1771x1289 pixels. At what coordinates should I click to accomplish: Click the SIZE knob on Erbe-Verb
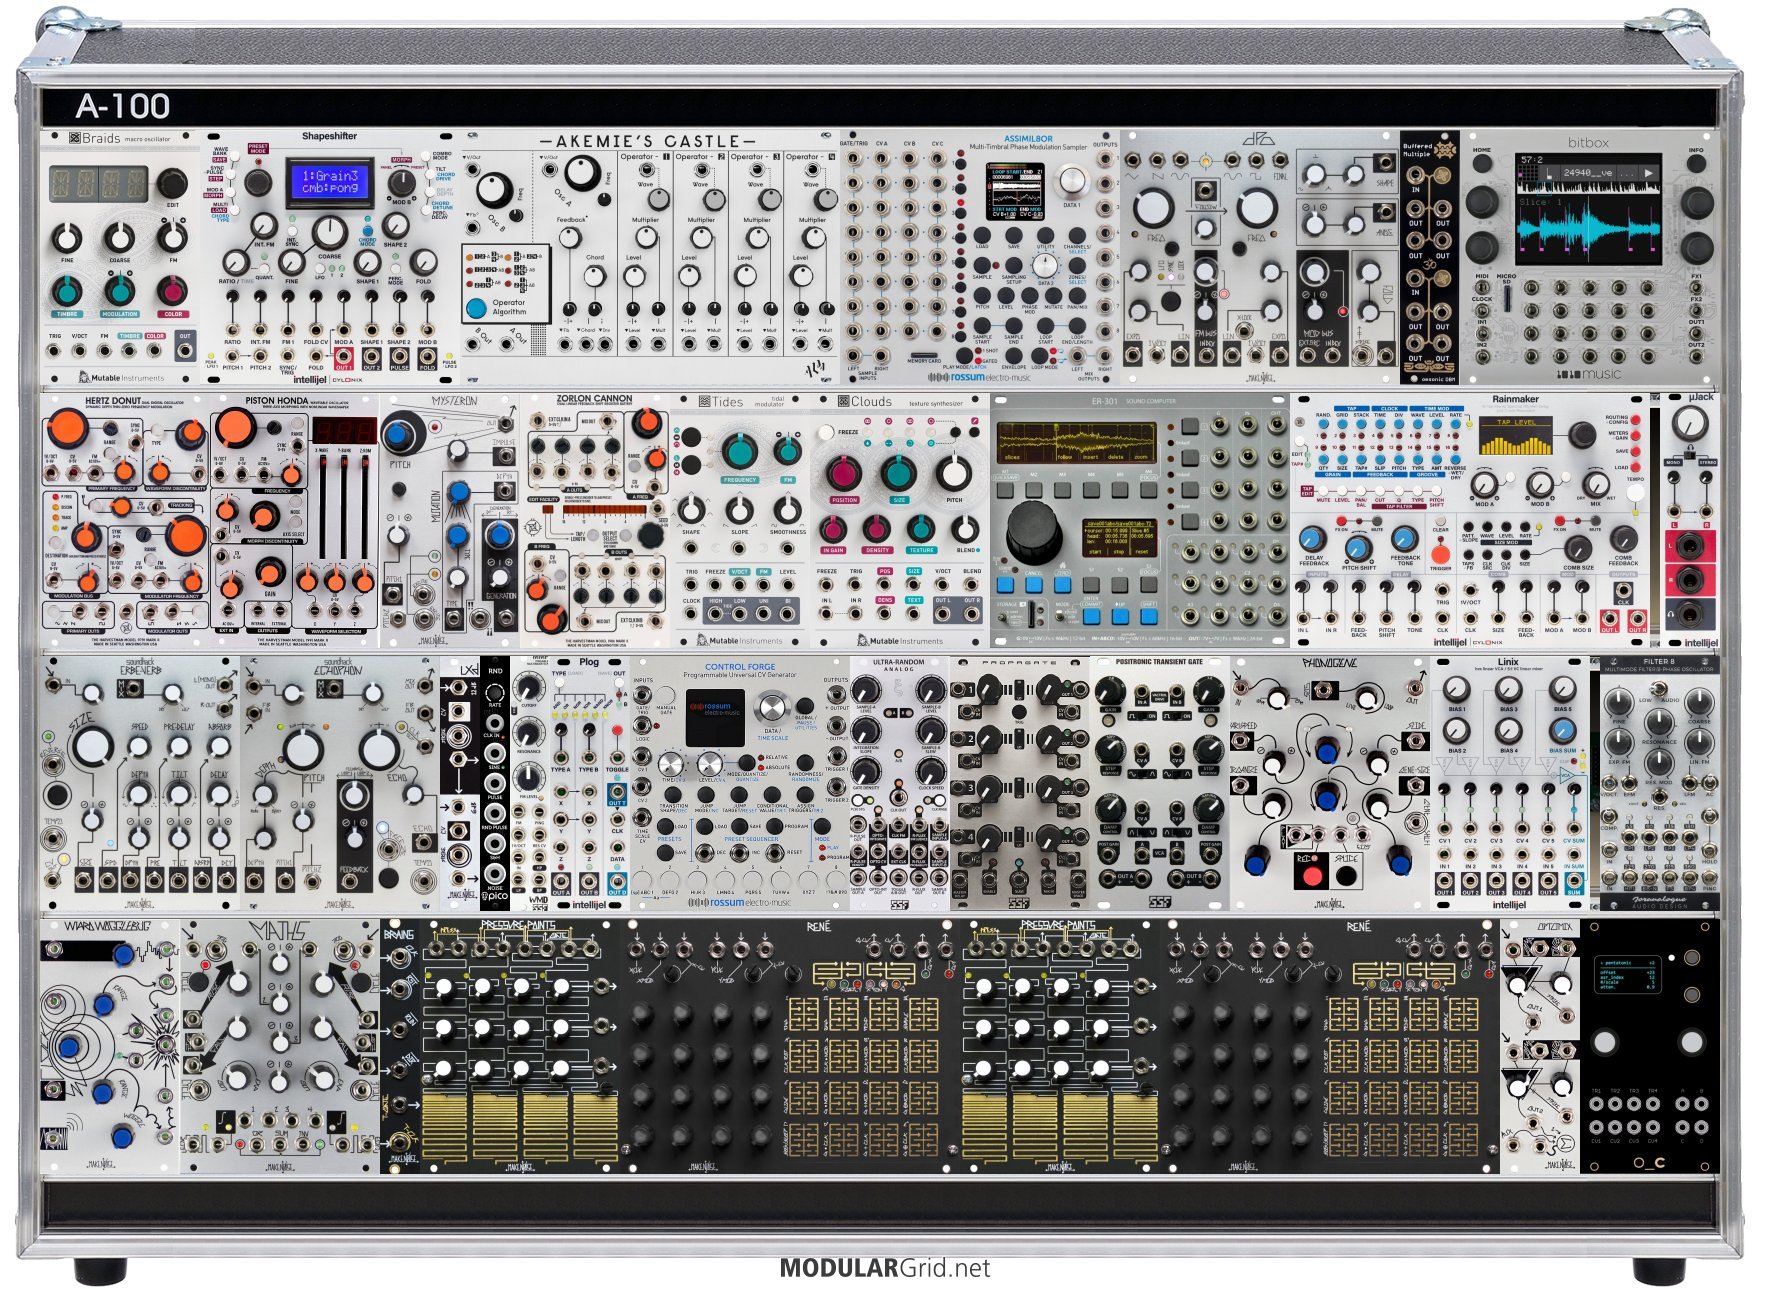pyautogui.click(x=92, y=746)
